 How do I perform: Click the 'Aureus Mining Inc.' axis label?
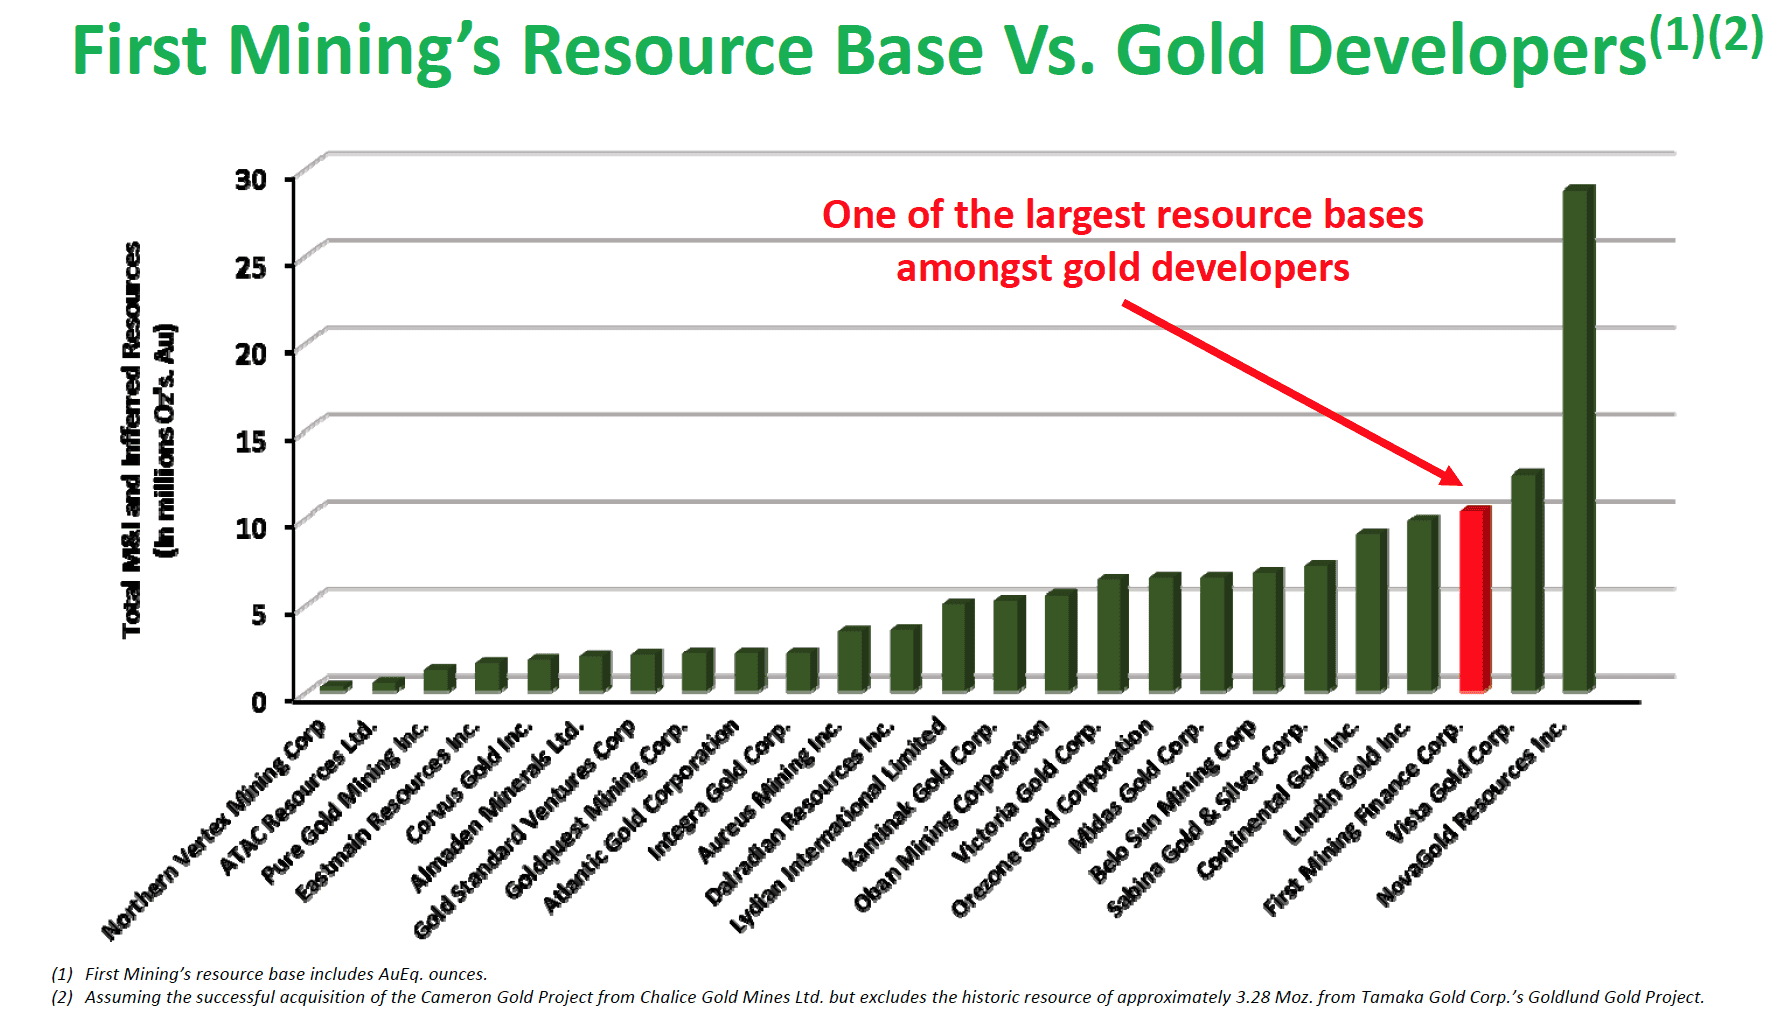click(771, 790)
